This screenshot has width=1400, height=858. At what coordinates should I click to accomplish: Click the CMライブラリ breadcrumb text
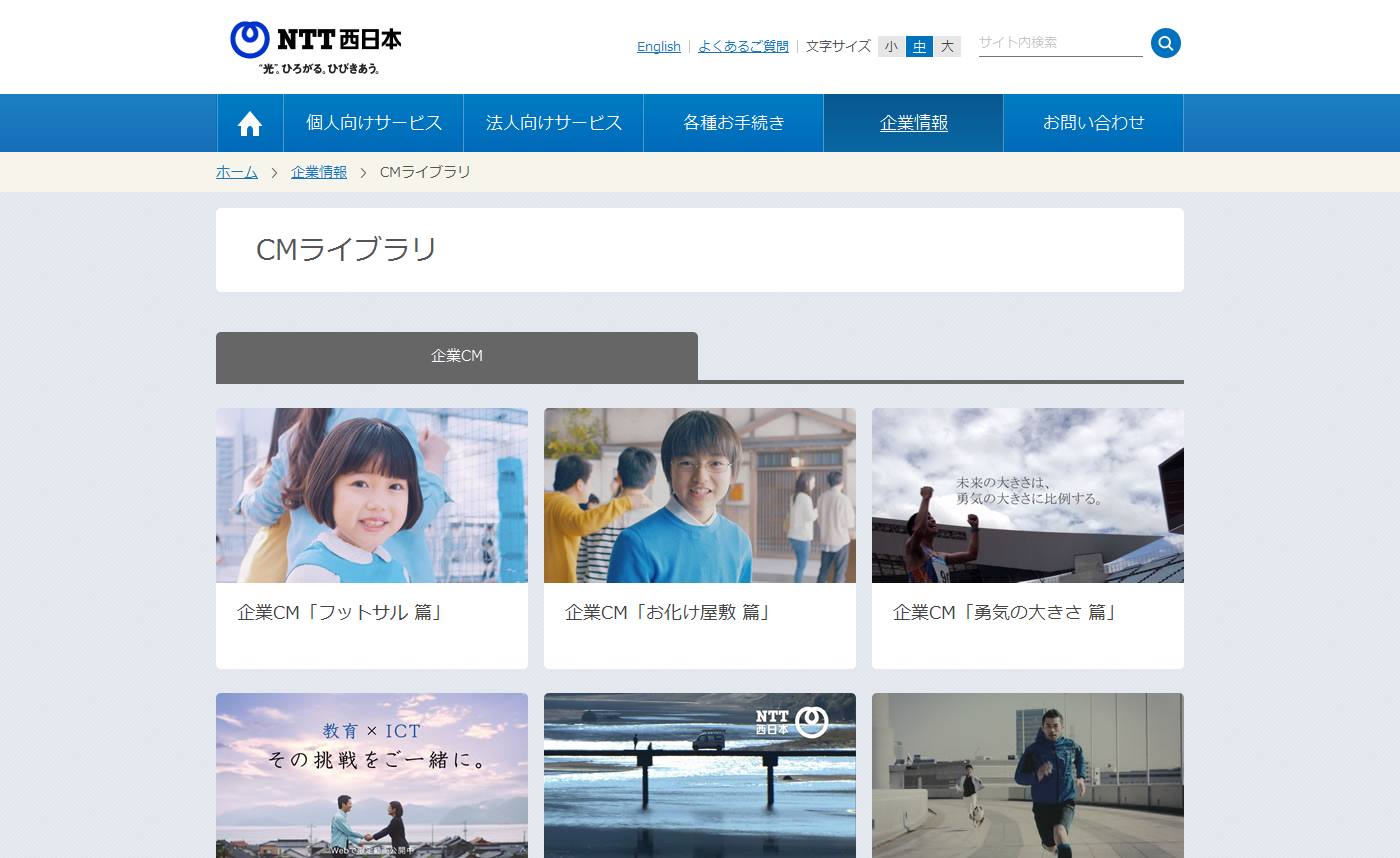pos(425,172)
